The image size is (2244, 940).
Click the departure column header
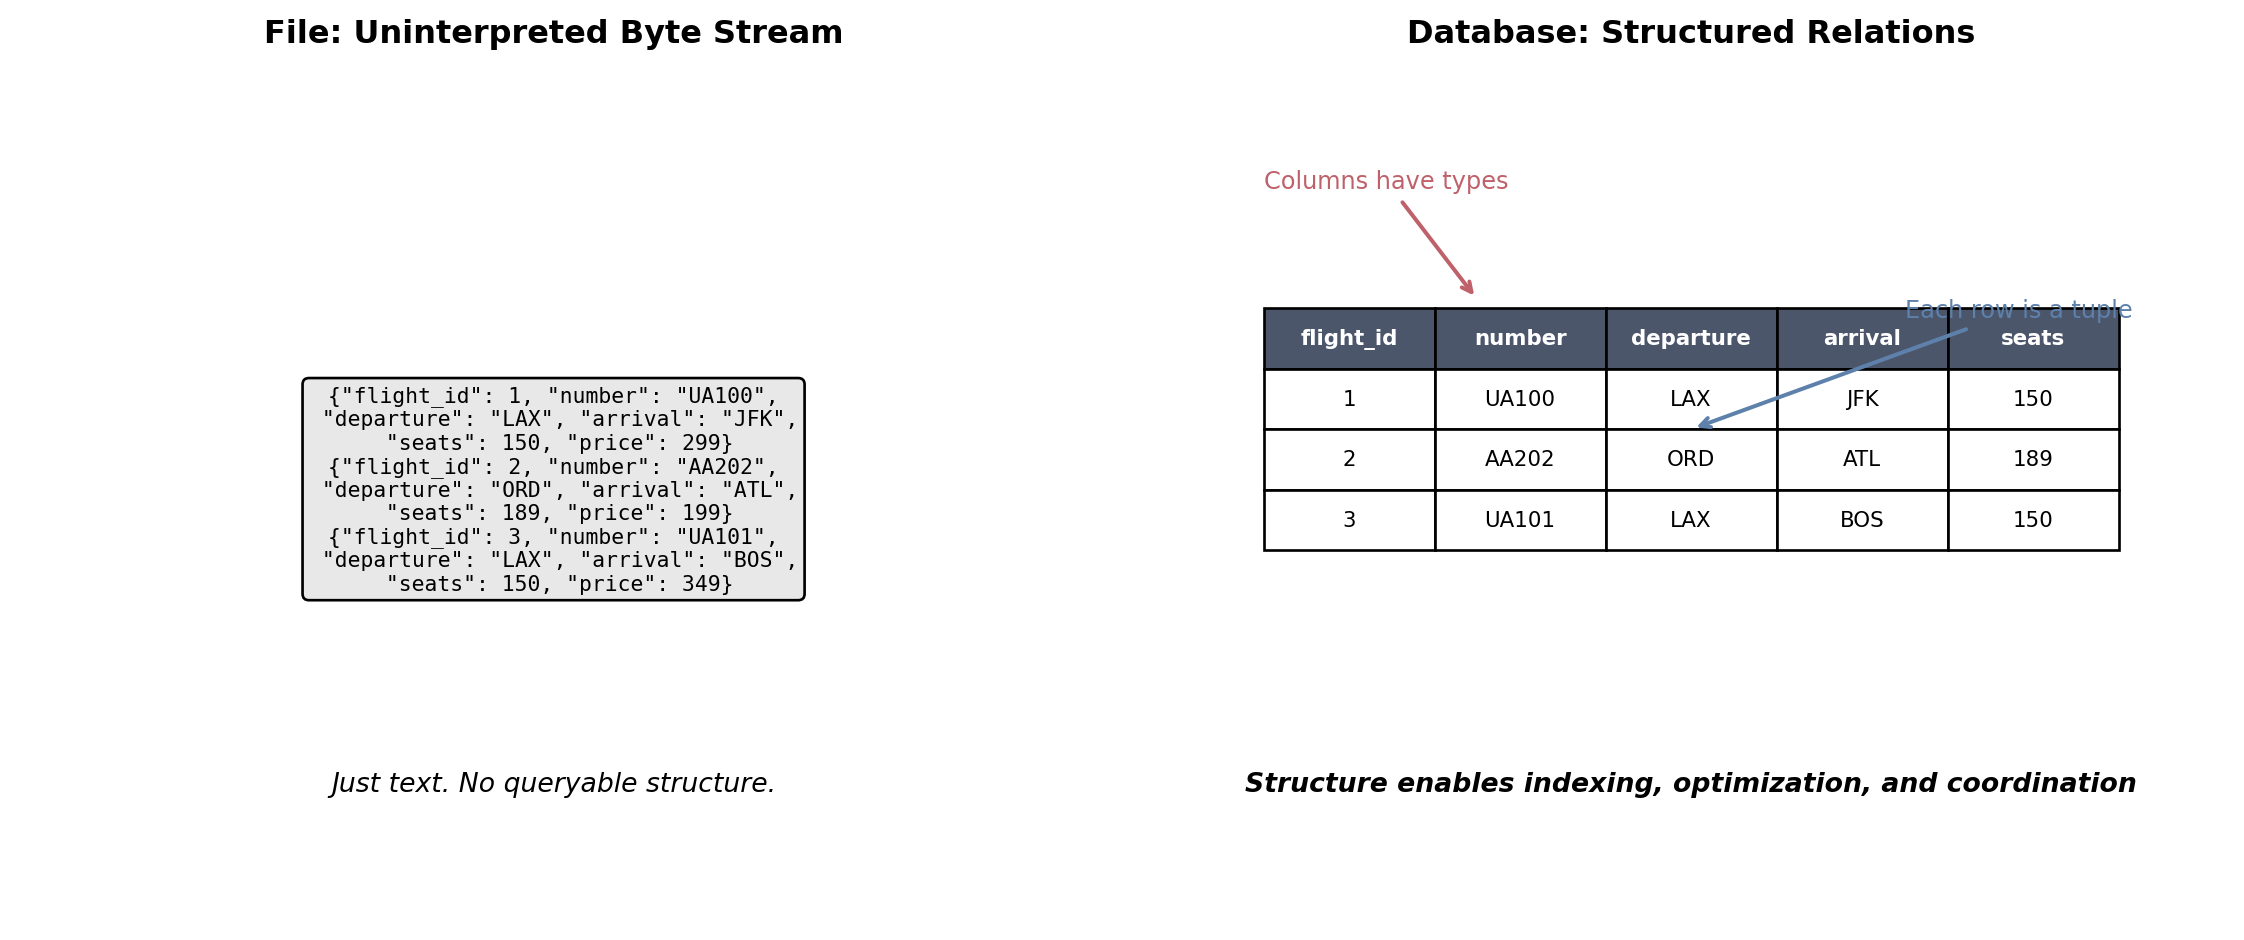pyautogui.click(x=1690, y=339)
